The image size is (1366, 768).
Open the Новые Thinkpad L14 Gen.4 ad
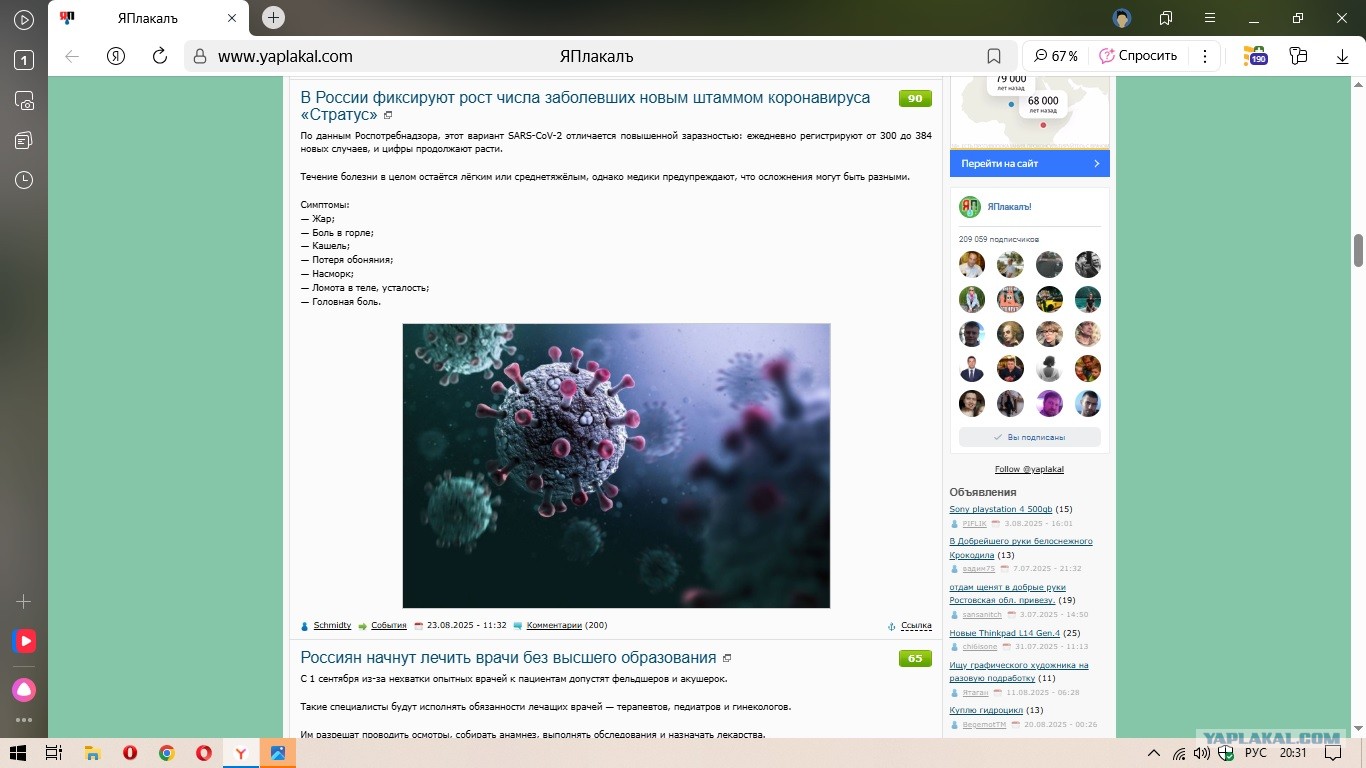coord(1004,633)
